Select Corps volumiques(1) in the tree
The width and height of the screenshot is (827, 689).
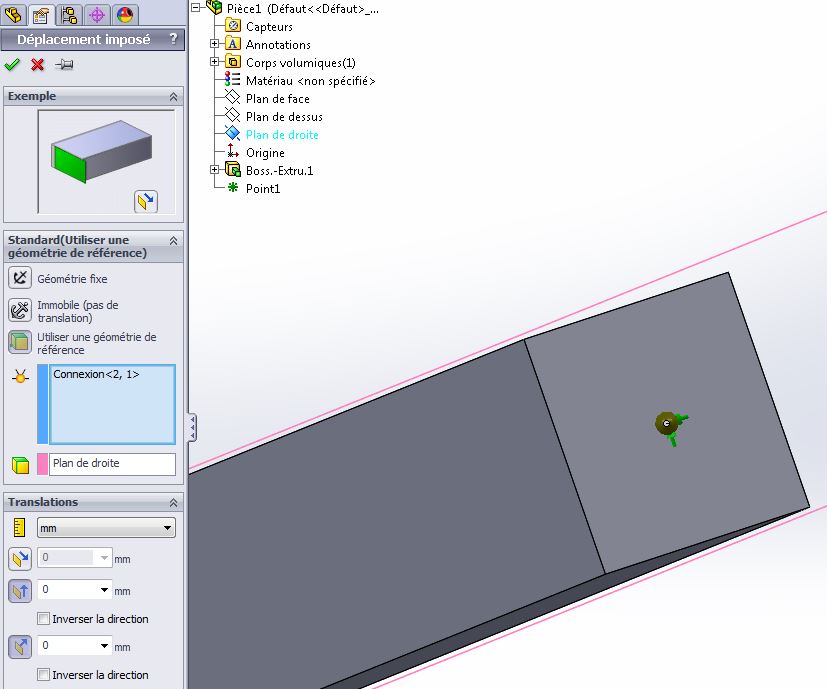pos(301,63)
